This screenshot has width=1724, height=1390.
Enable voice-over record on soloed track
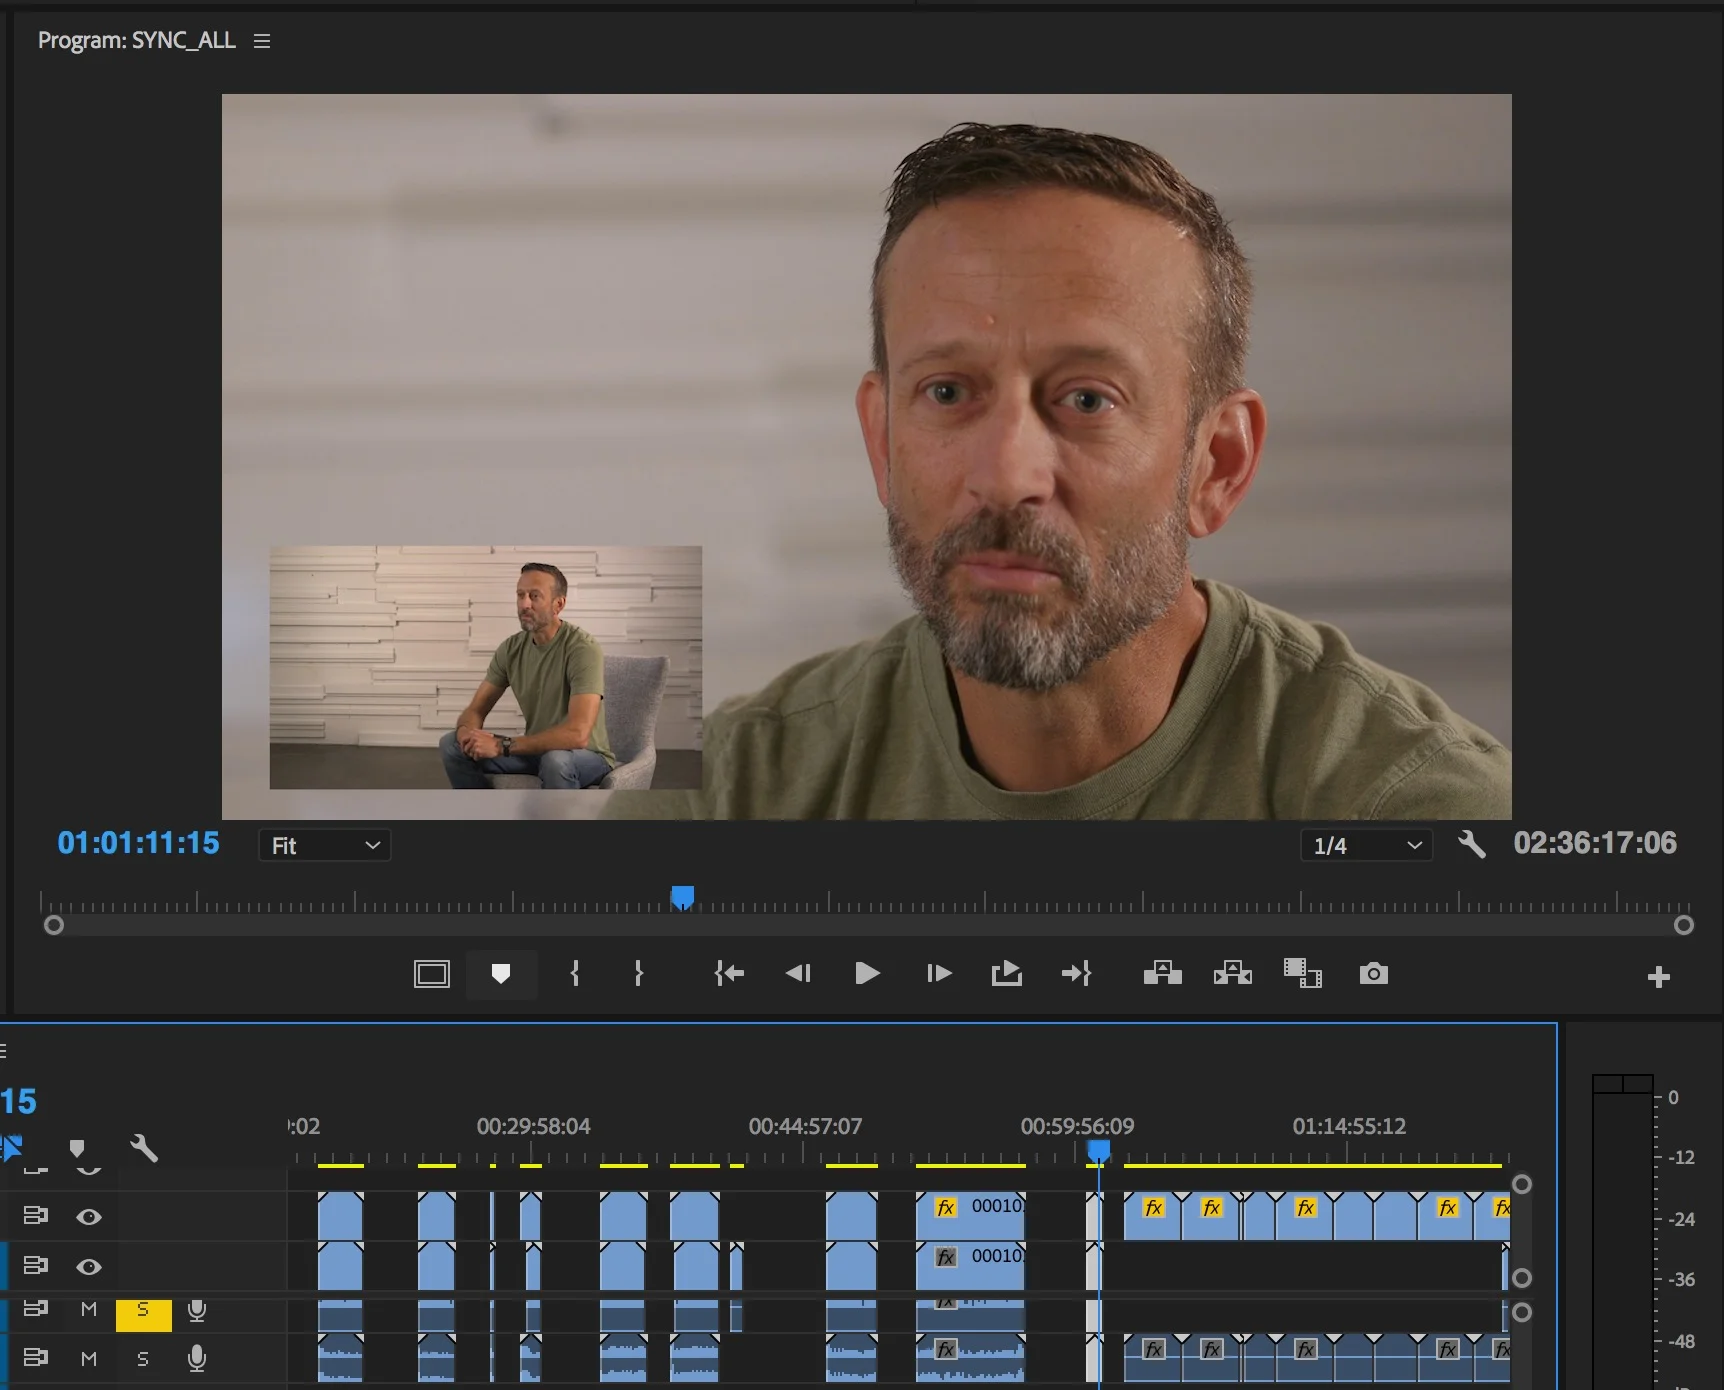click(197, 1310)
